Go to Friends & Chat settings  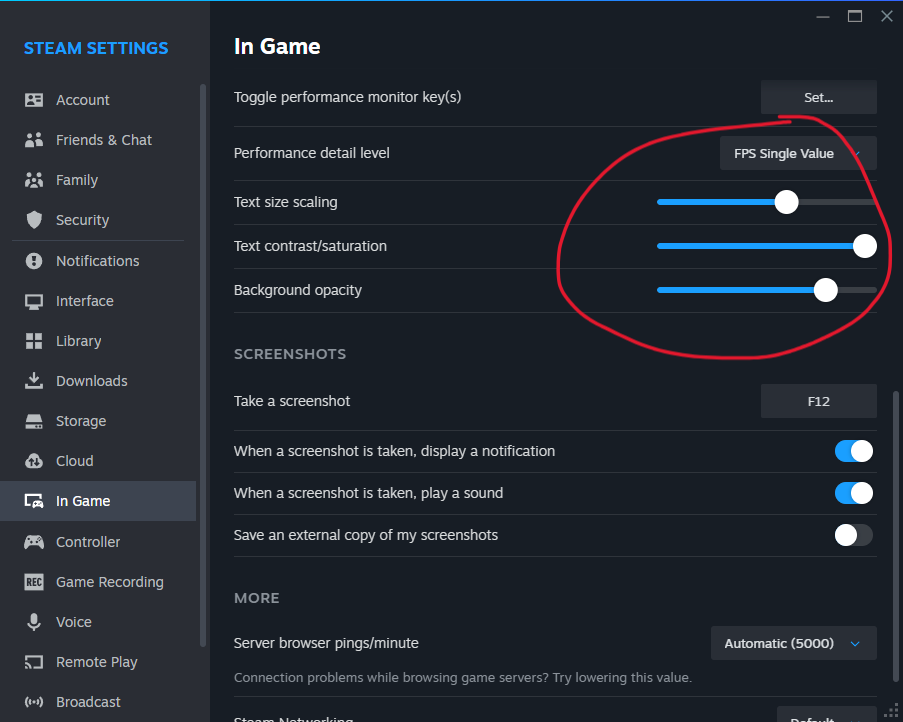point(98,140)
